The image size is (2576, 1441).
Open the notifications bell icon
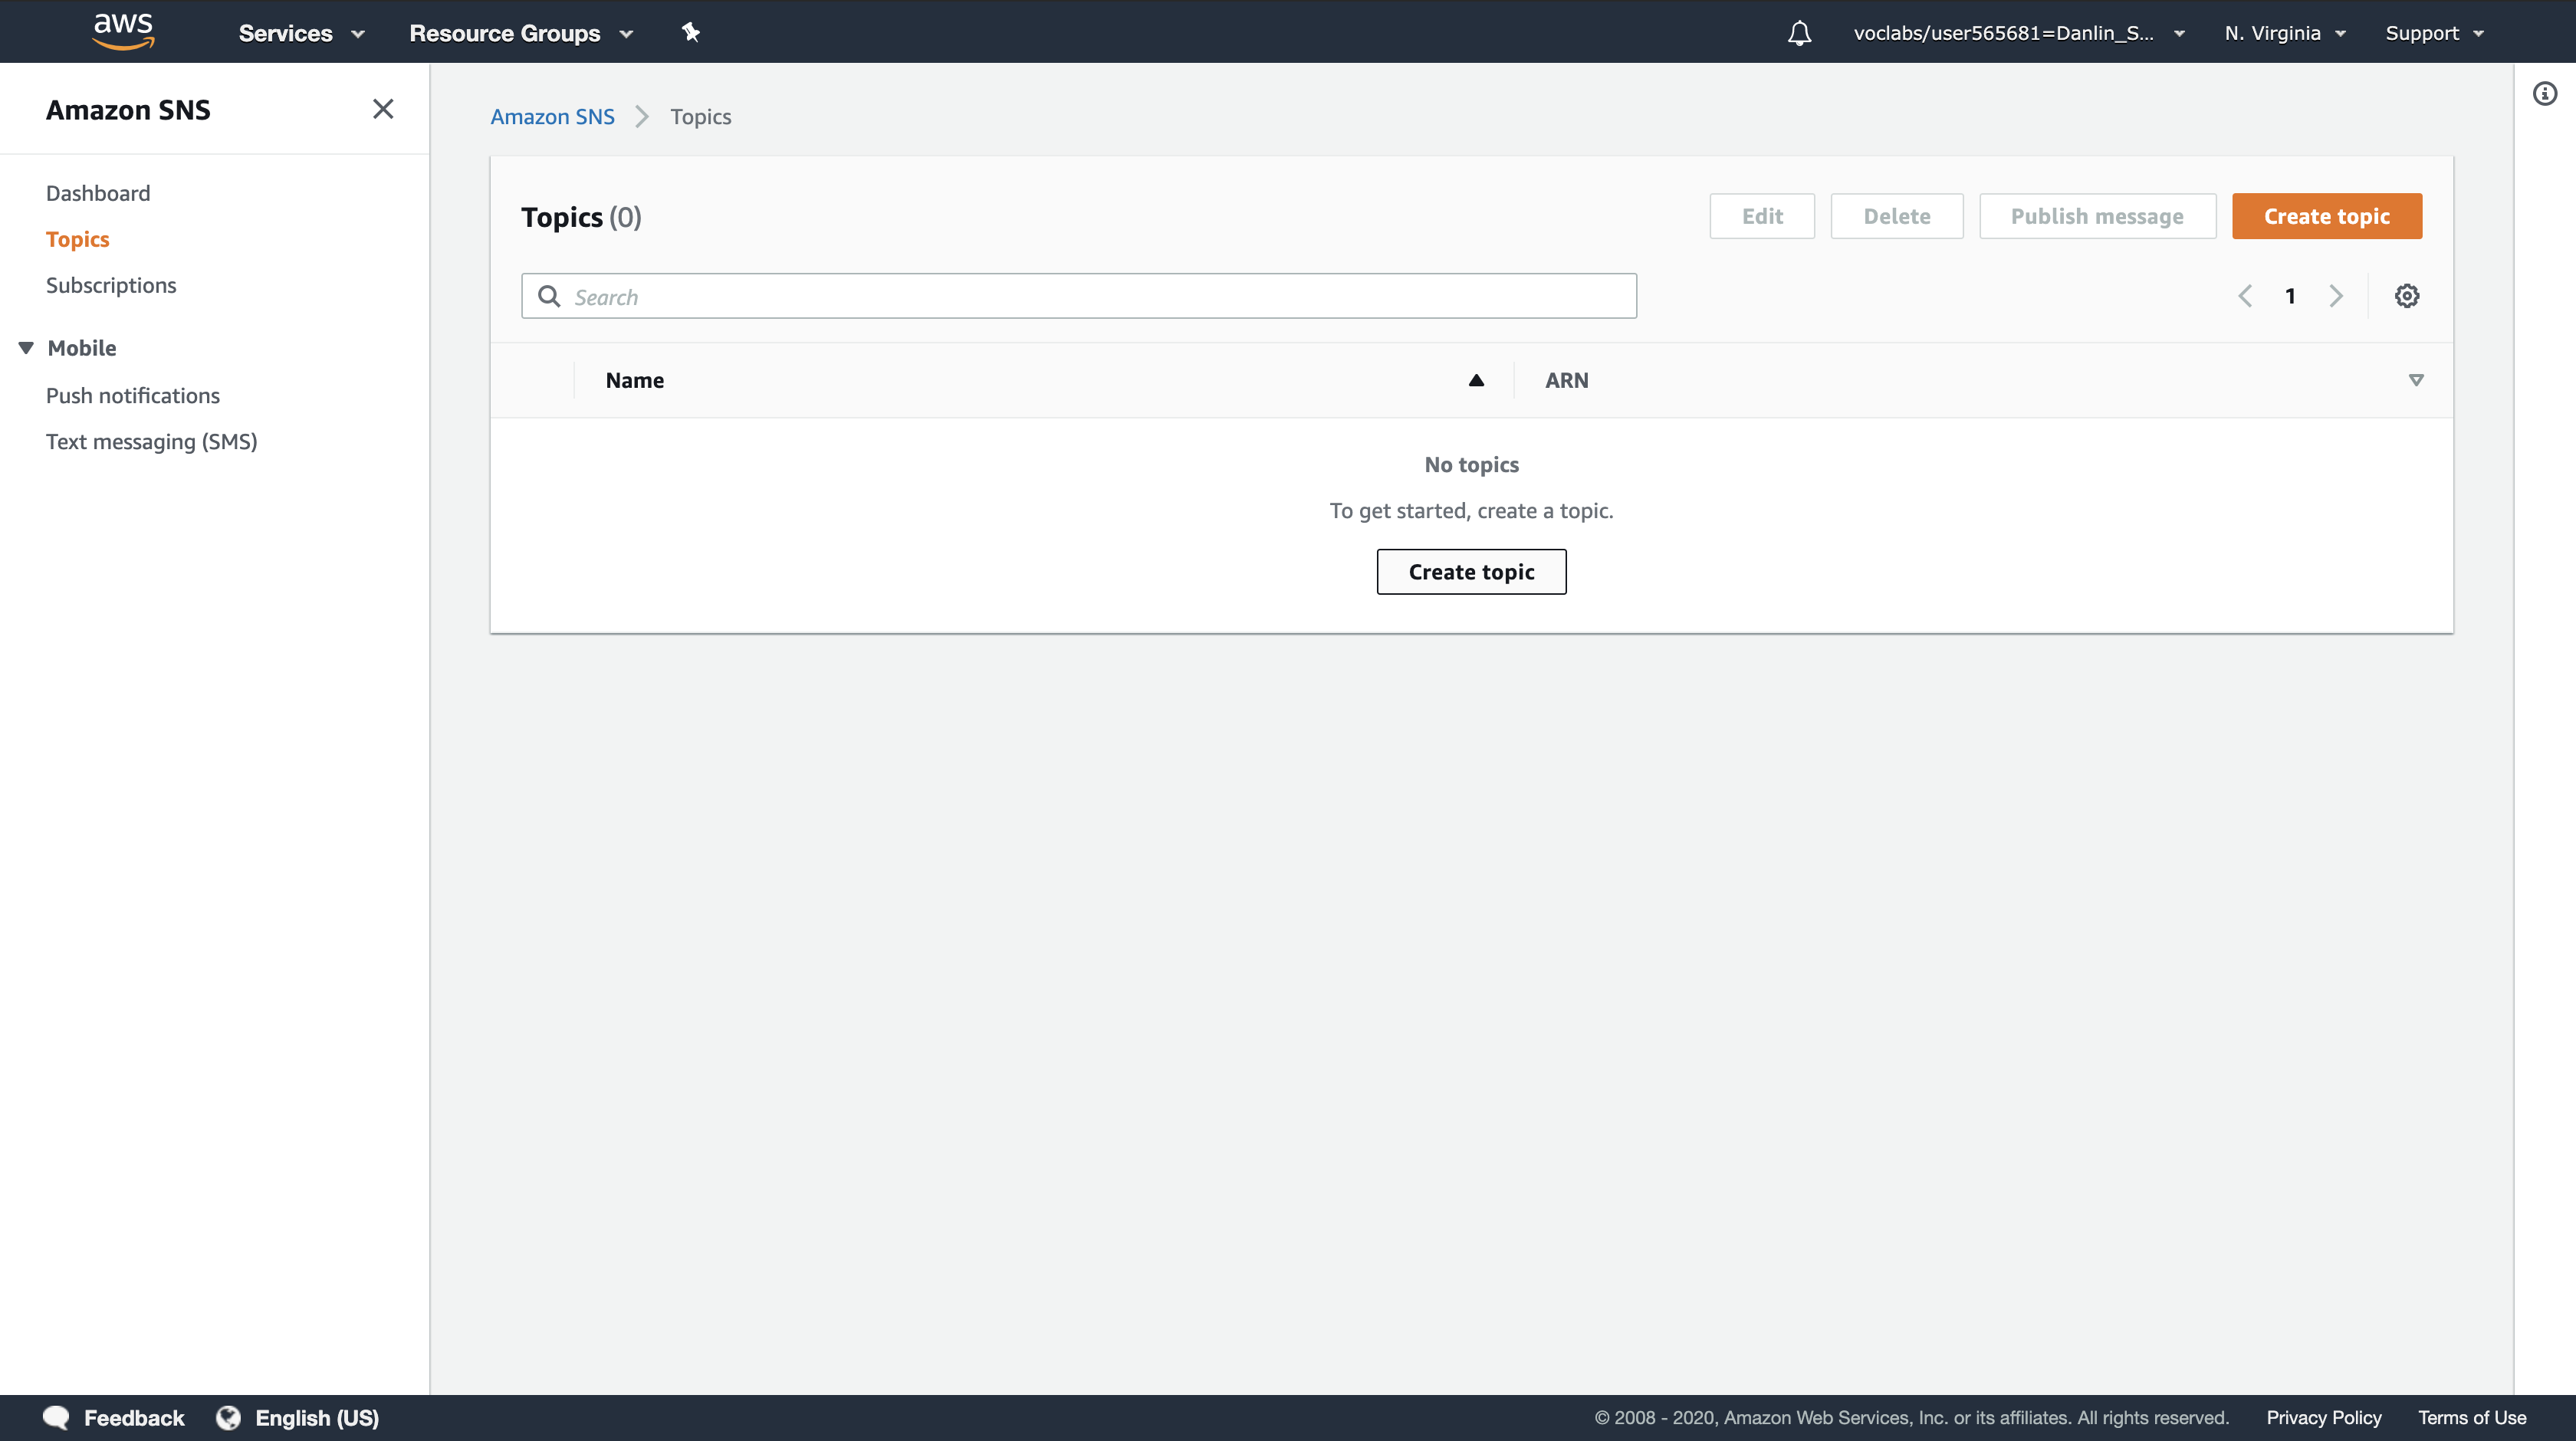point(1799,33)
